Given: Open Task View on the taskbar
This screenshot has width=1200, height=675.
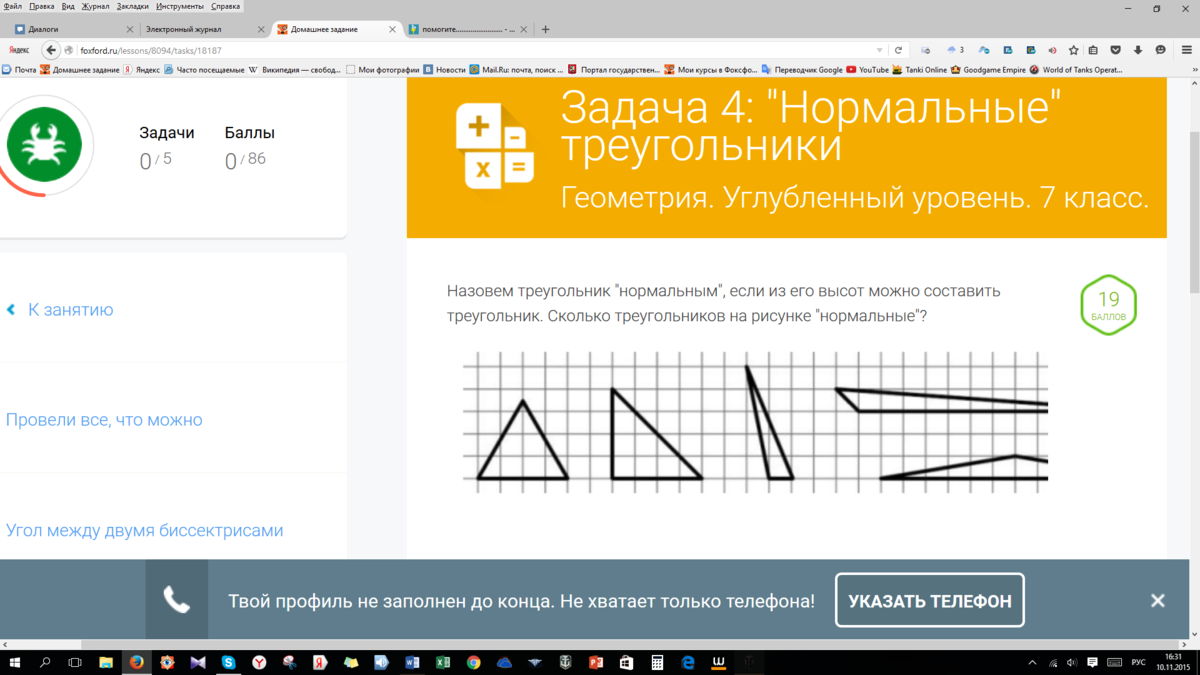Looking at the screenshot, I should tap(75, 662).
